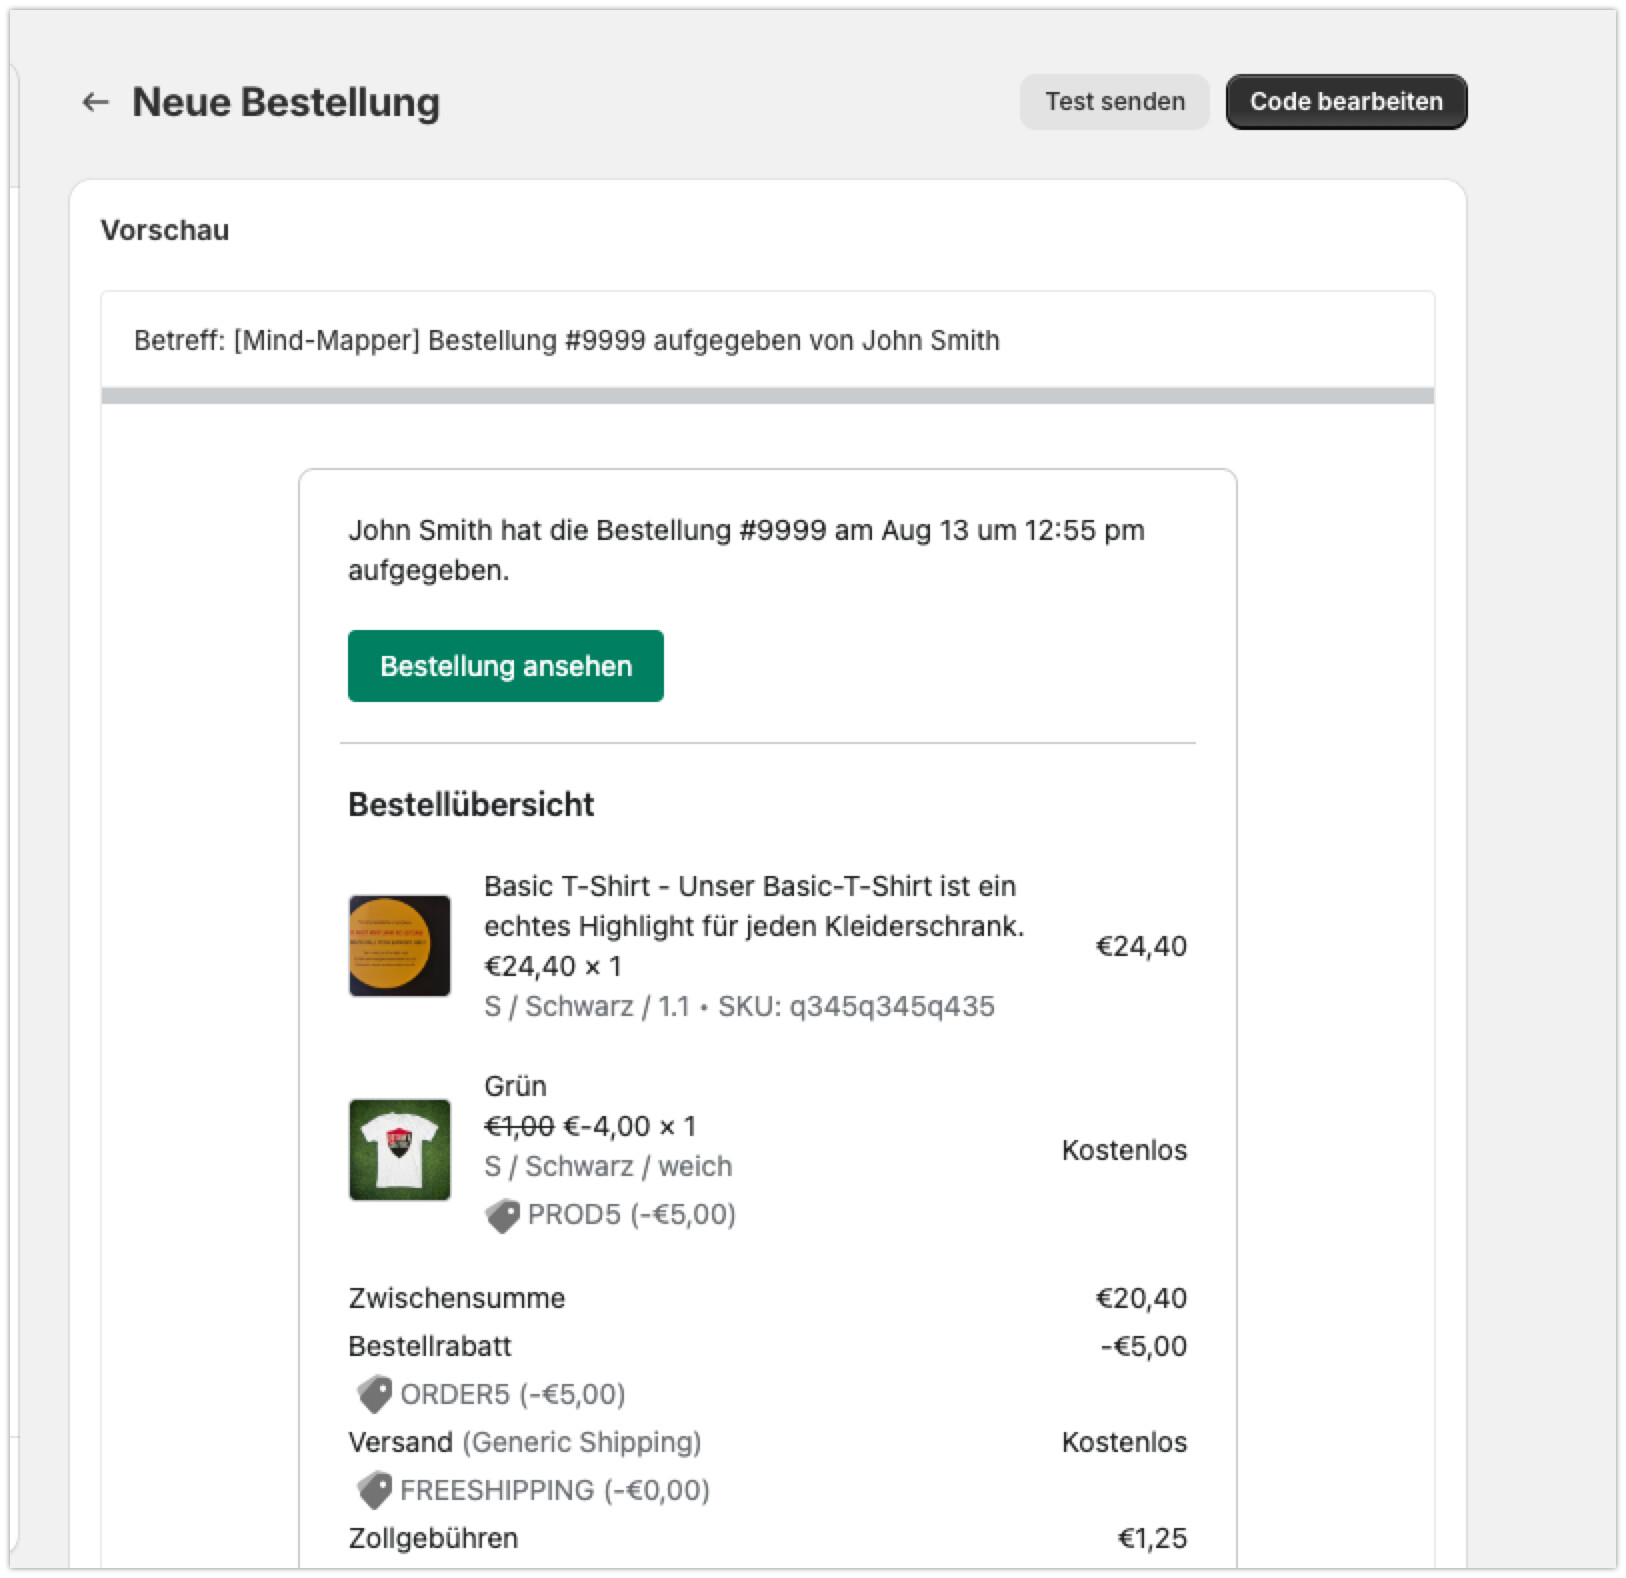This screenshot has width=1626, height=1578.
Task: Click the Vorschau section heading
Action: click(165, 230)
